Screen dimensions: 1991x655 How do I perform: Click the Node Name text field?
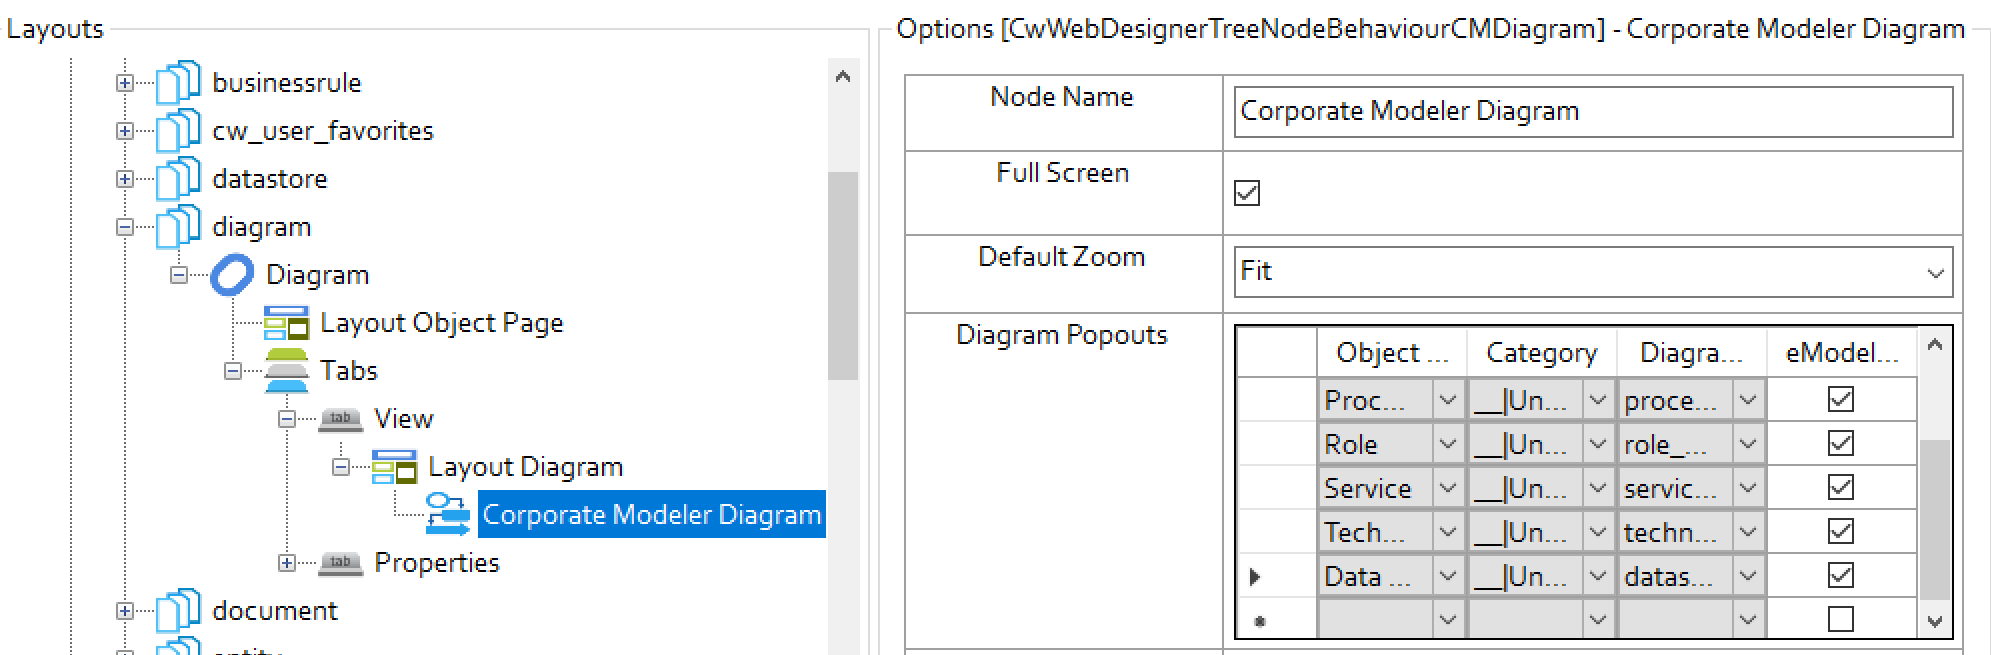(x=1592, y=111)
